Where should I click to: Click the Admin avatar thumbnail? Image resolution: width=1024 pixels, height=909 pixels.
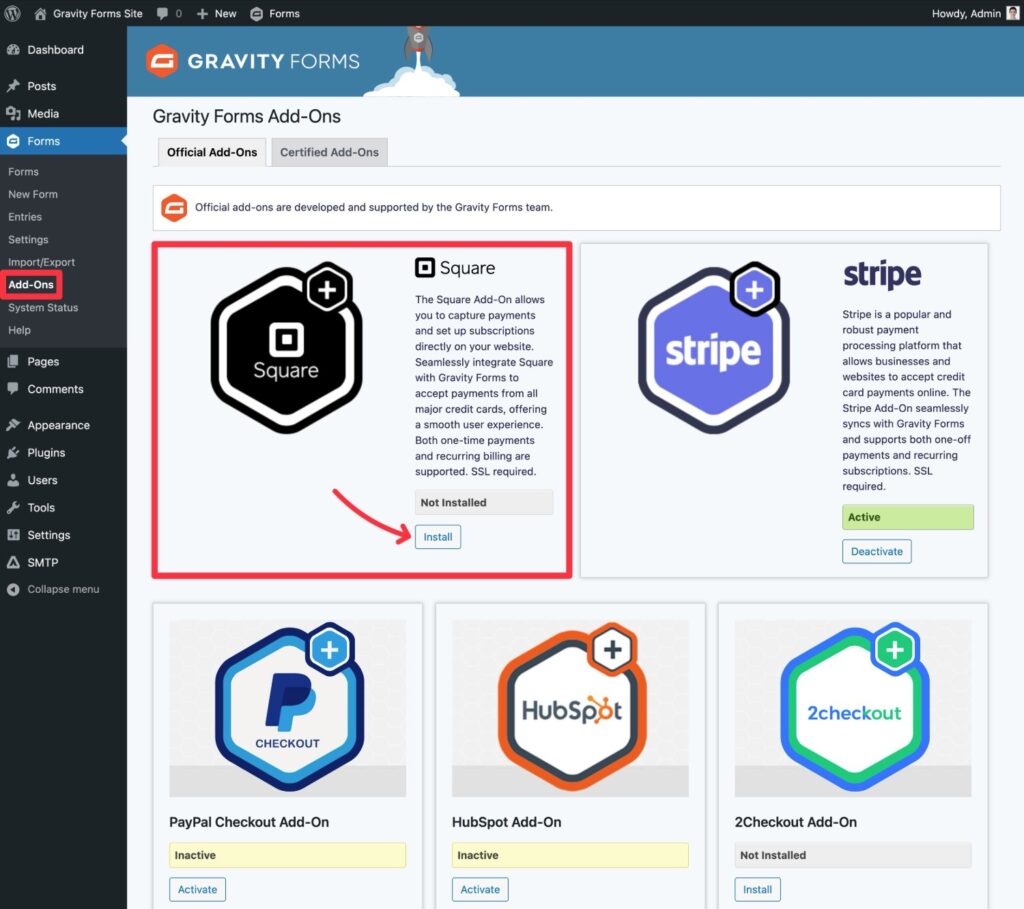[1012, 13]
